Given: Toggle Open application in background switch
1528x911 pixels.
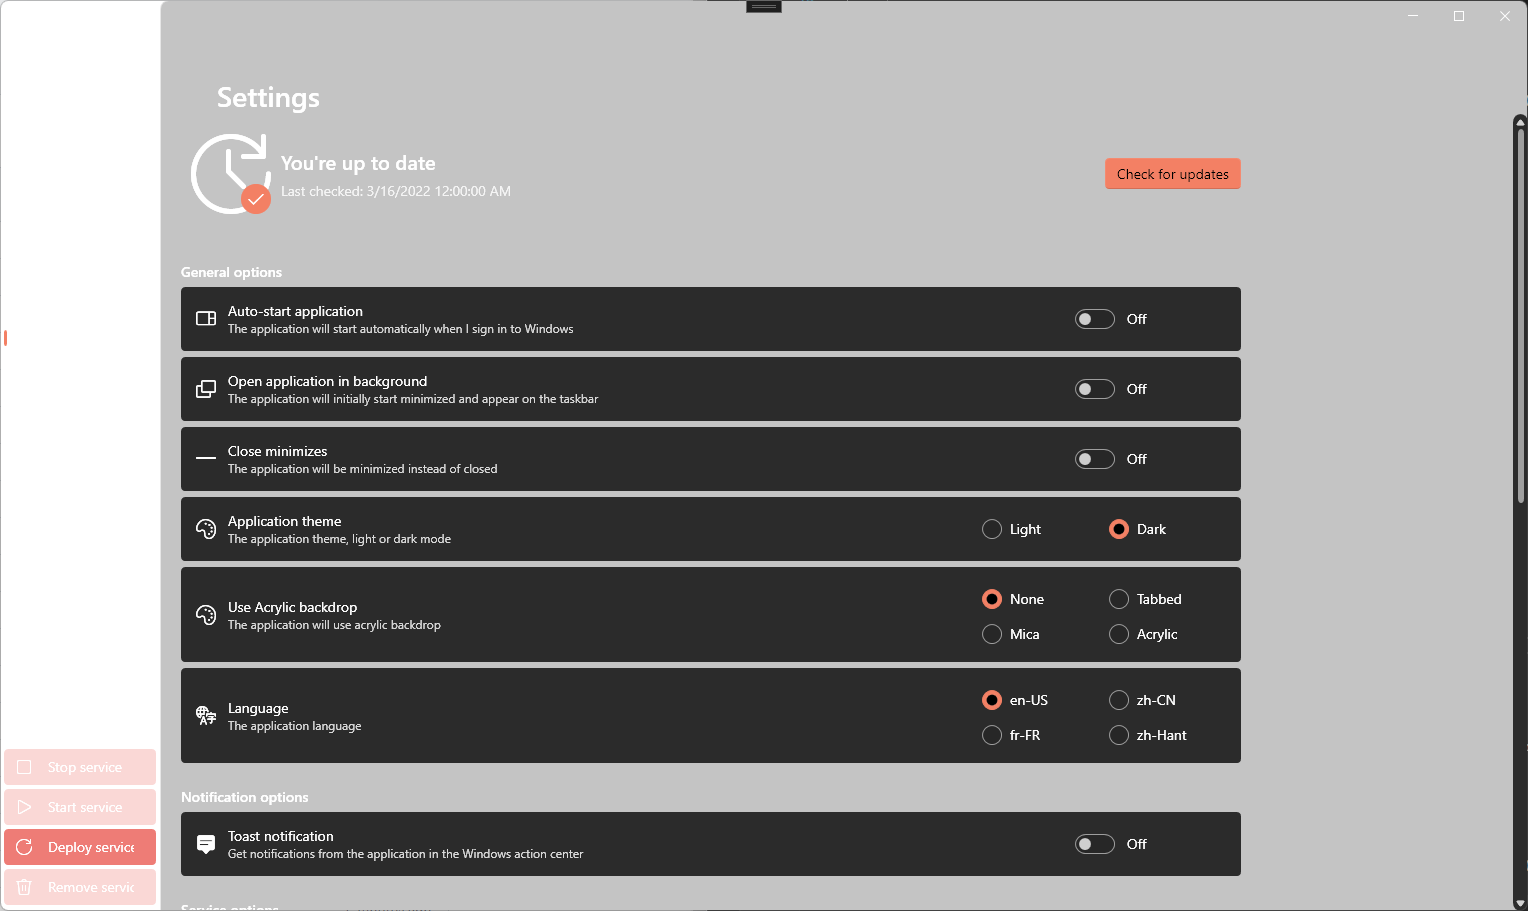Looking at the screenshot, I should click(x=1095, y=389).
